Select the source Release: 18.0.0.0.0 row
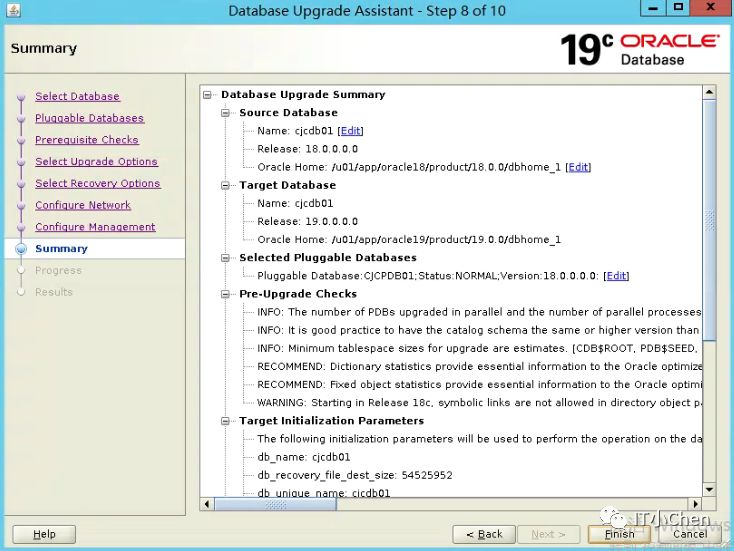The height and width of the screenshot is (551, 734). click(307, 149)
